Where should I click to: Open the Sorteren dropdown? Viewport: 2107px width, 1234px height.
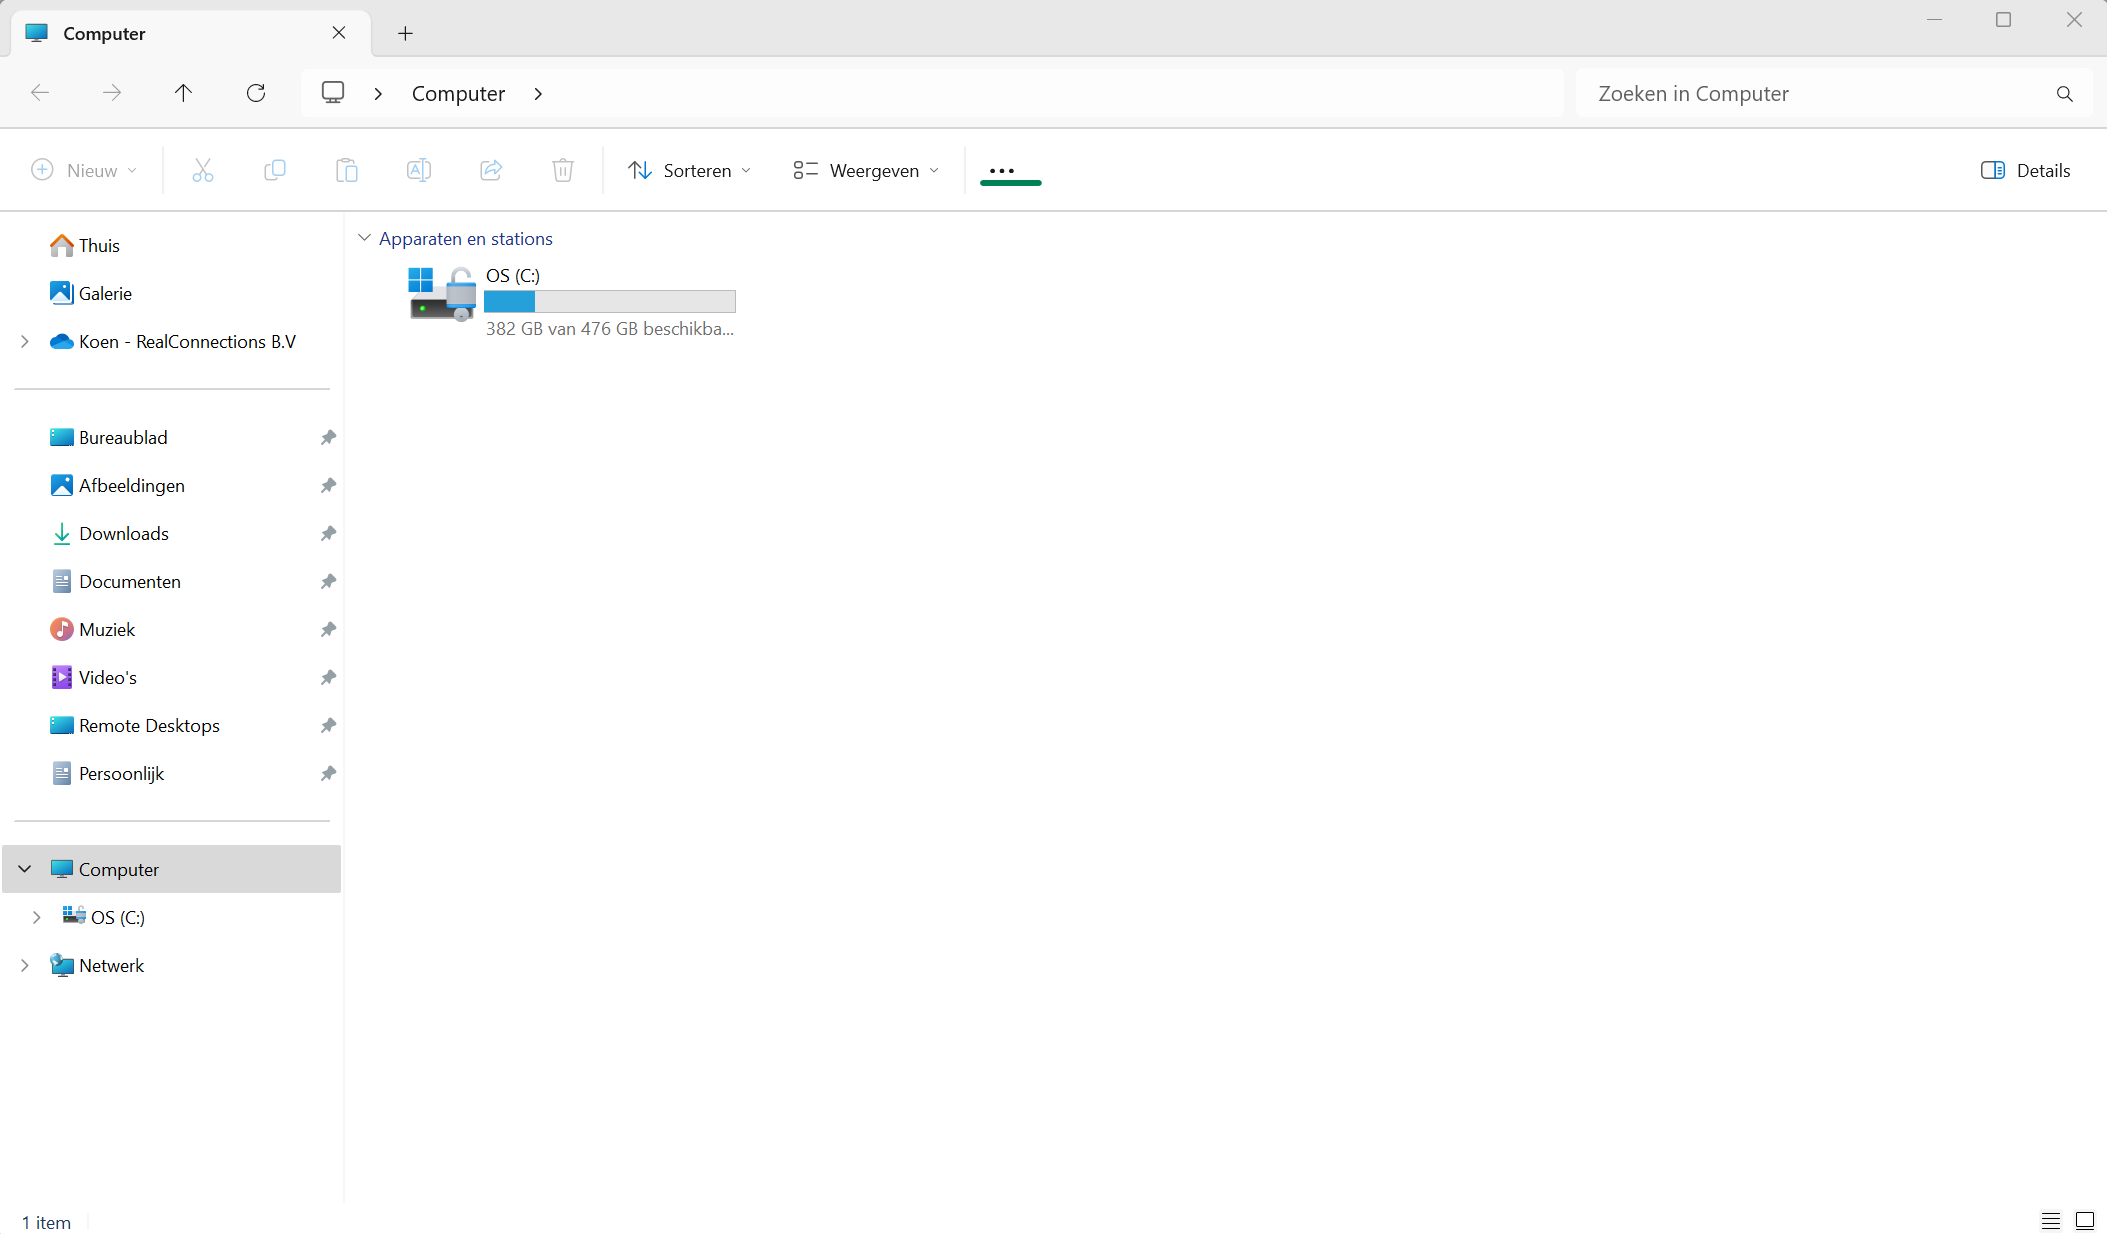tap(689, 171)
